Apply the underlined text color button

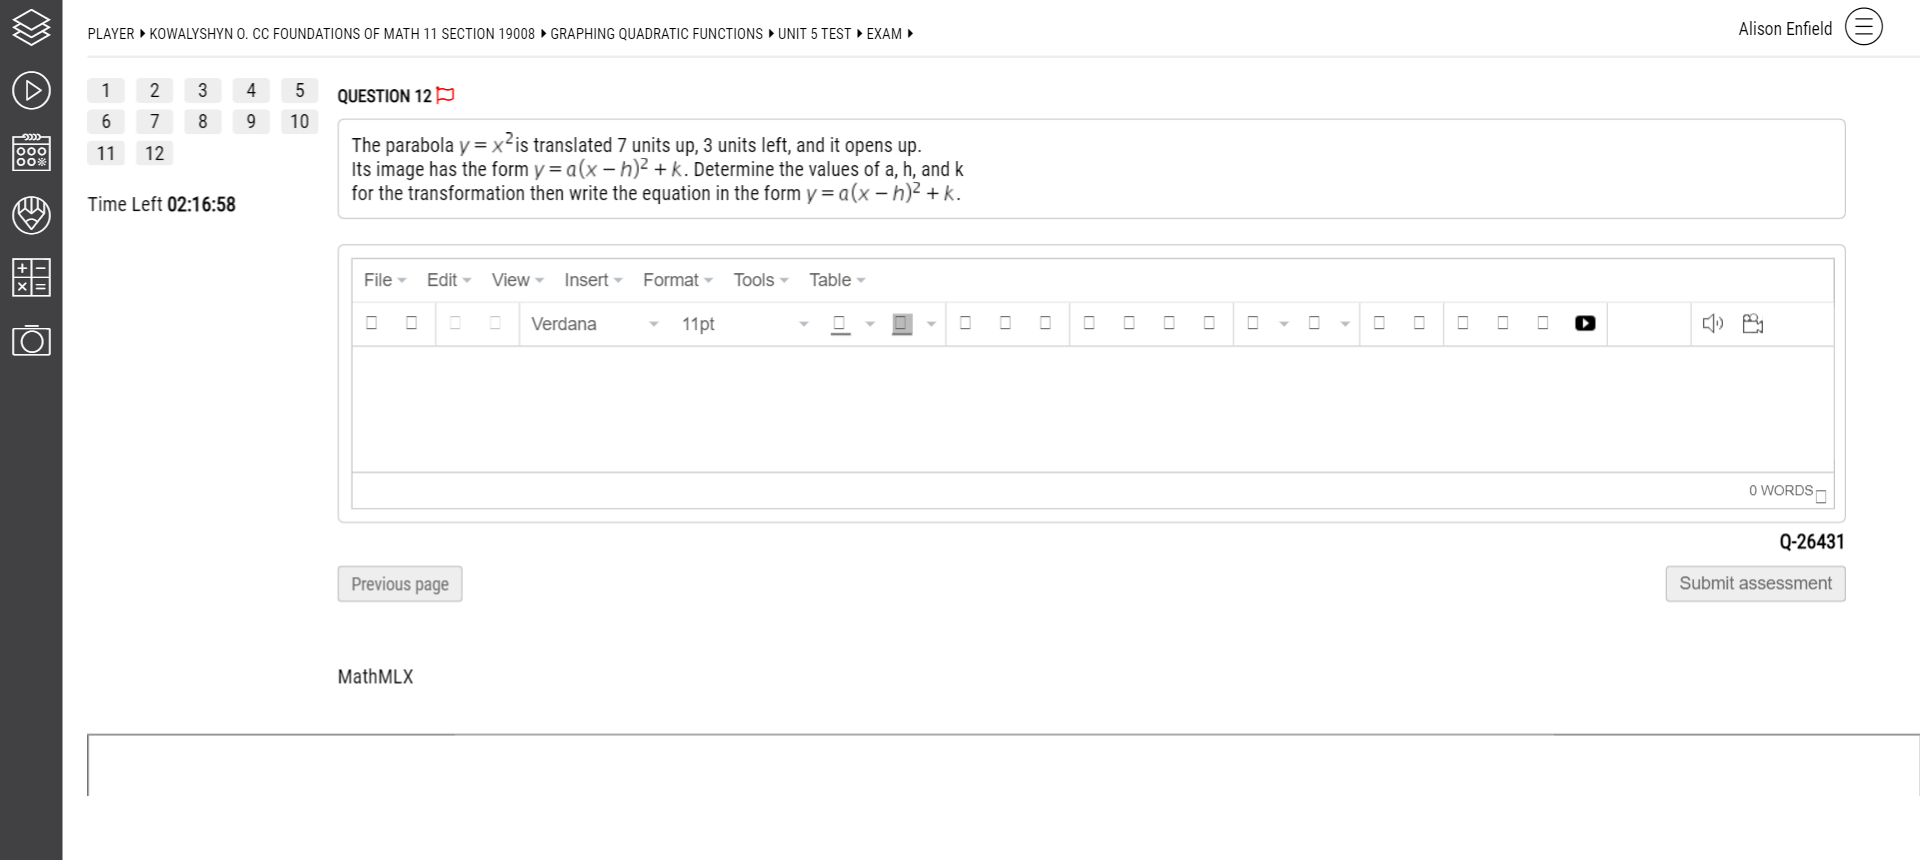click(840, 324)
